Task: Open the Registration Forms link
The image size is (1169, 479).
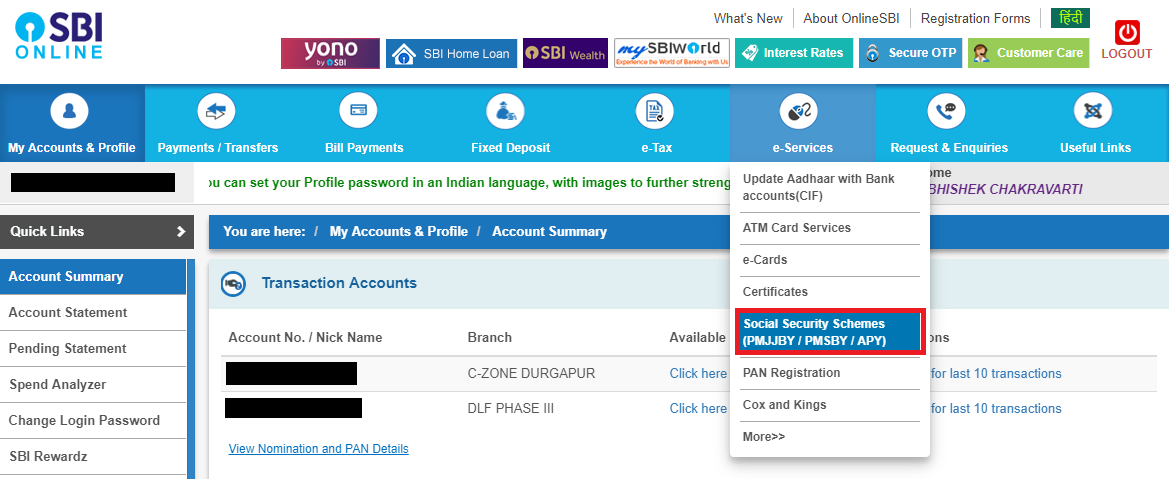Action: point(975,19)
